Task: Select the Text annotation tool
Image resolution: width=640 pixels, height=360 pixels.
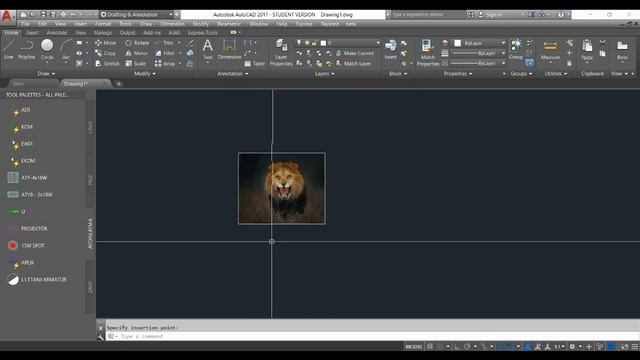Action: click(207, 49)
